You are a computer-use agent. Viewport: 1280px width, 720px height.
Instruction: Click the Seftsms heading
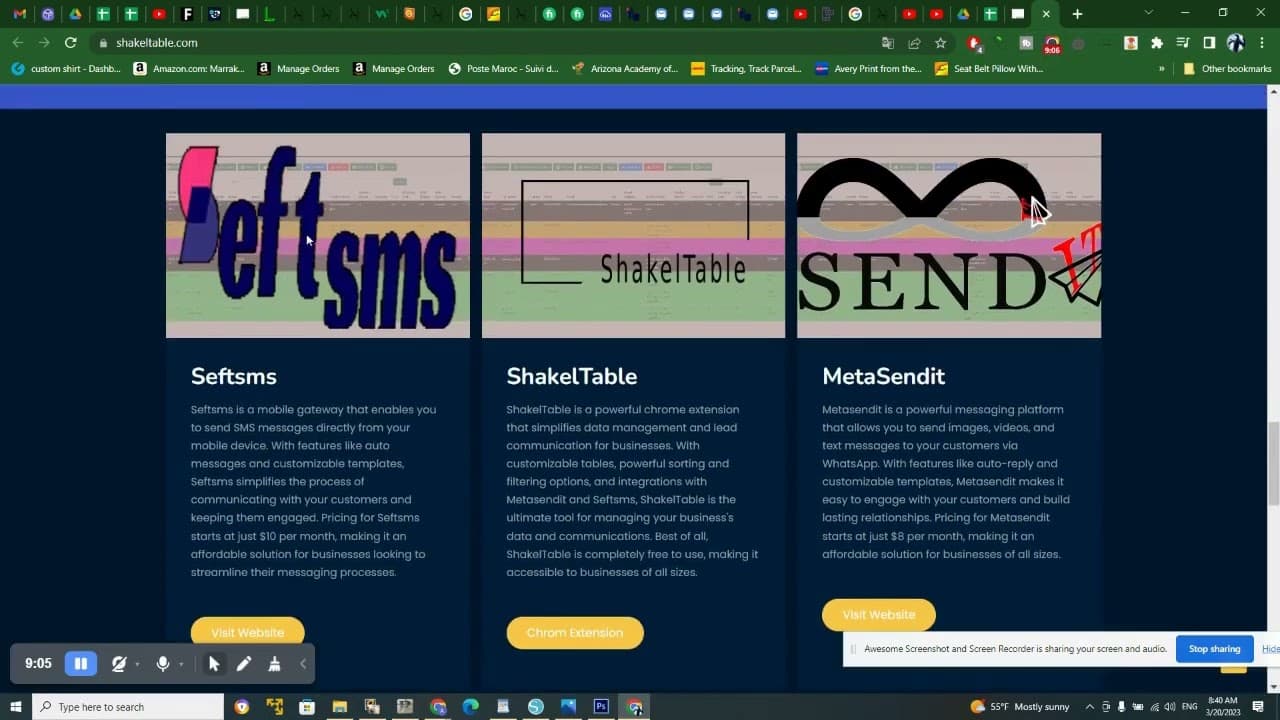tap(234, 376)
